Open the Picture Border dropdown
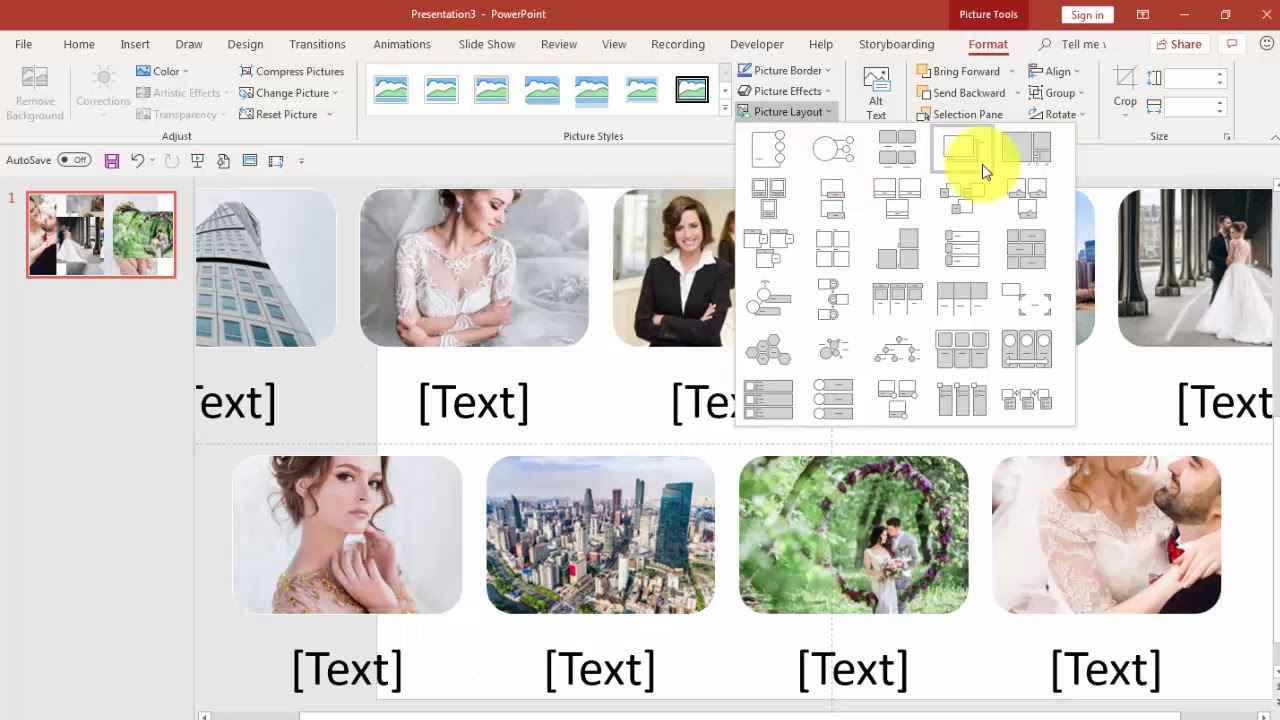 (x=785, y=71)
